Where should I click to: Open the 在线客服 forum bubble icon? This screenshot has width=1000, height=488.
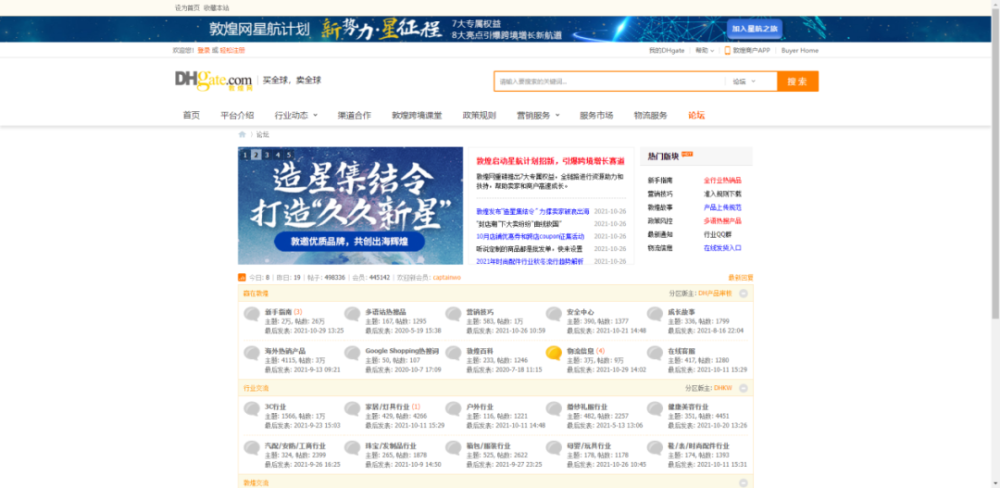(654, 353)
